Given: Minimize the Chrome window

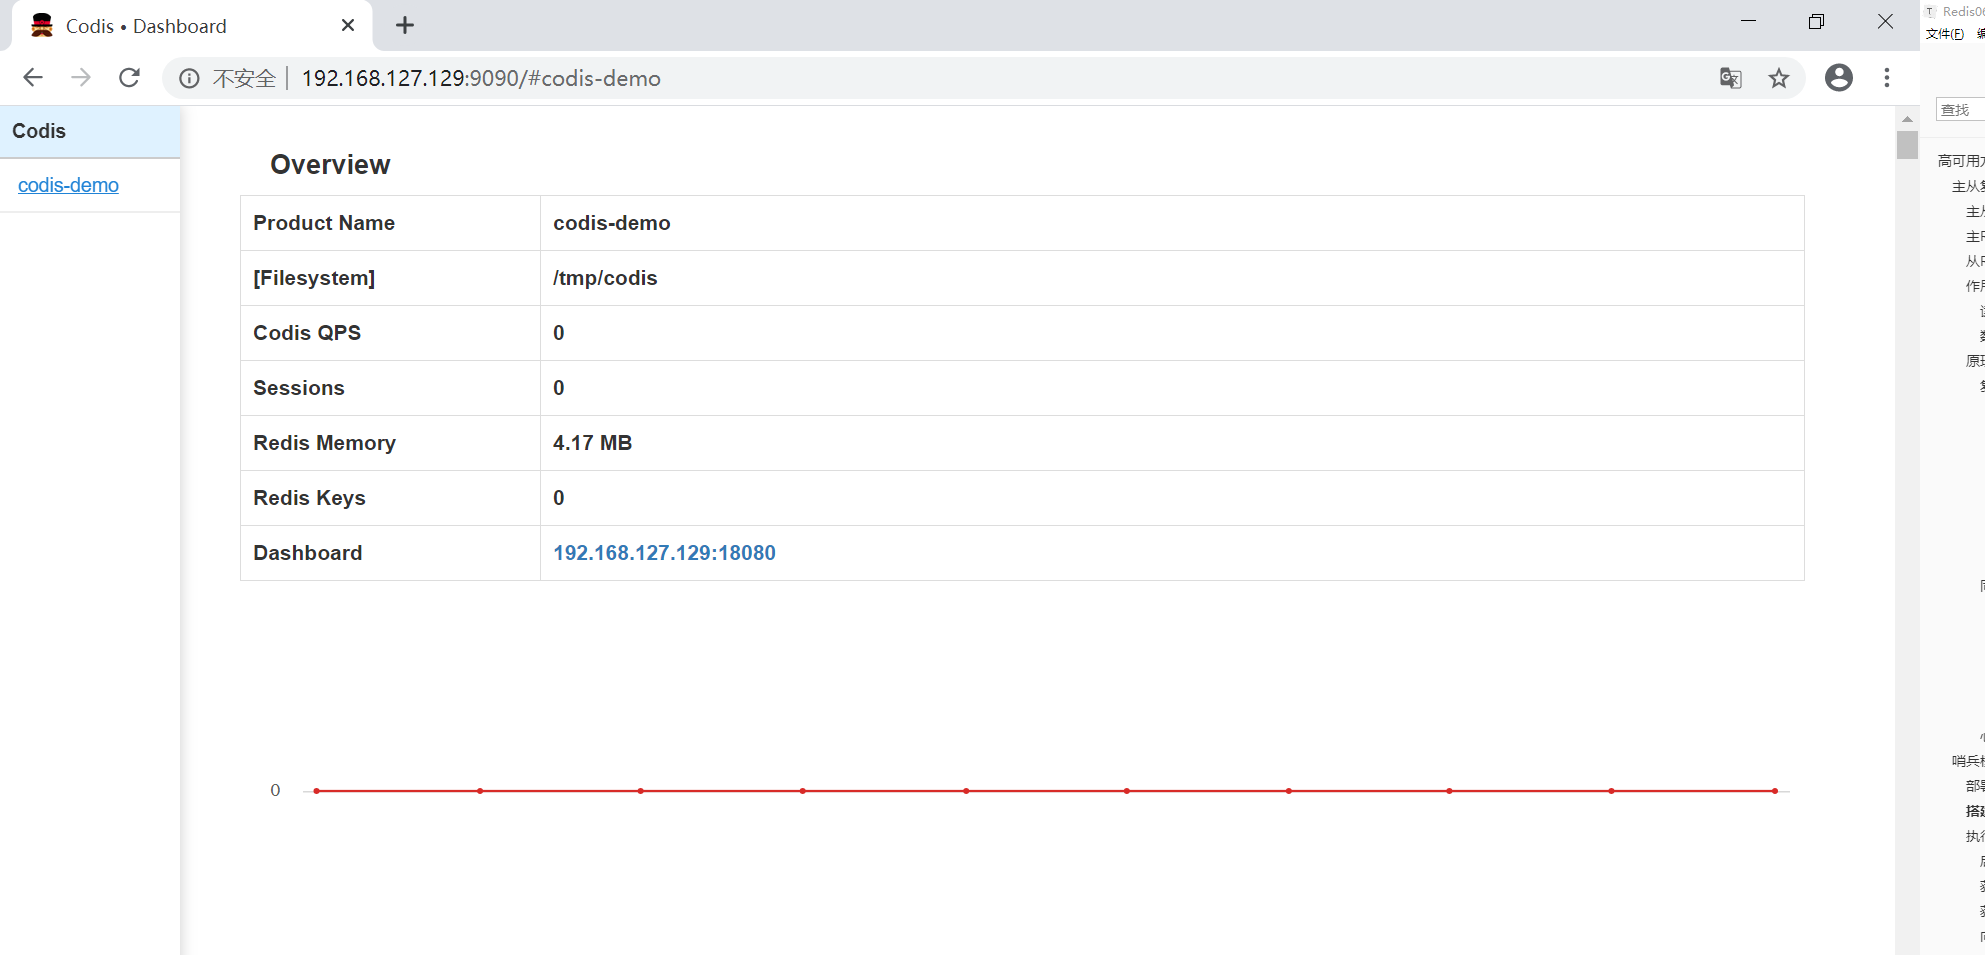Looking at the screenshot, I should pos(1748,22).
